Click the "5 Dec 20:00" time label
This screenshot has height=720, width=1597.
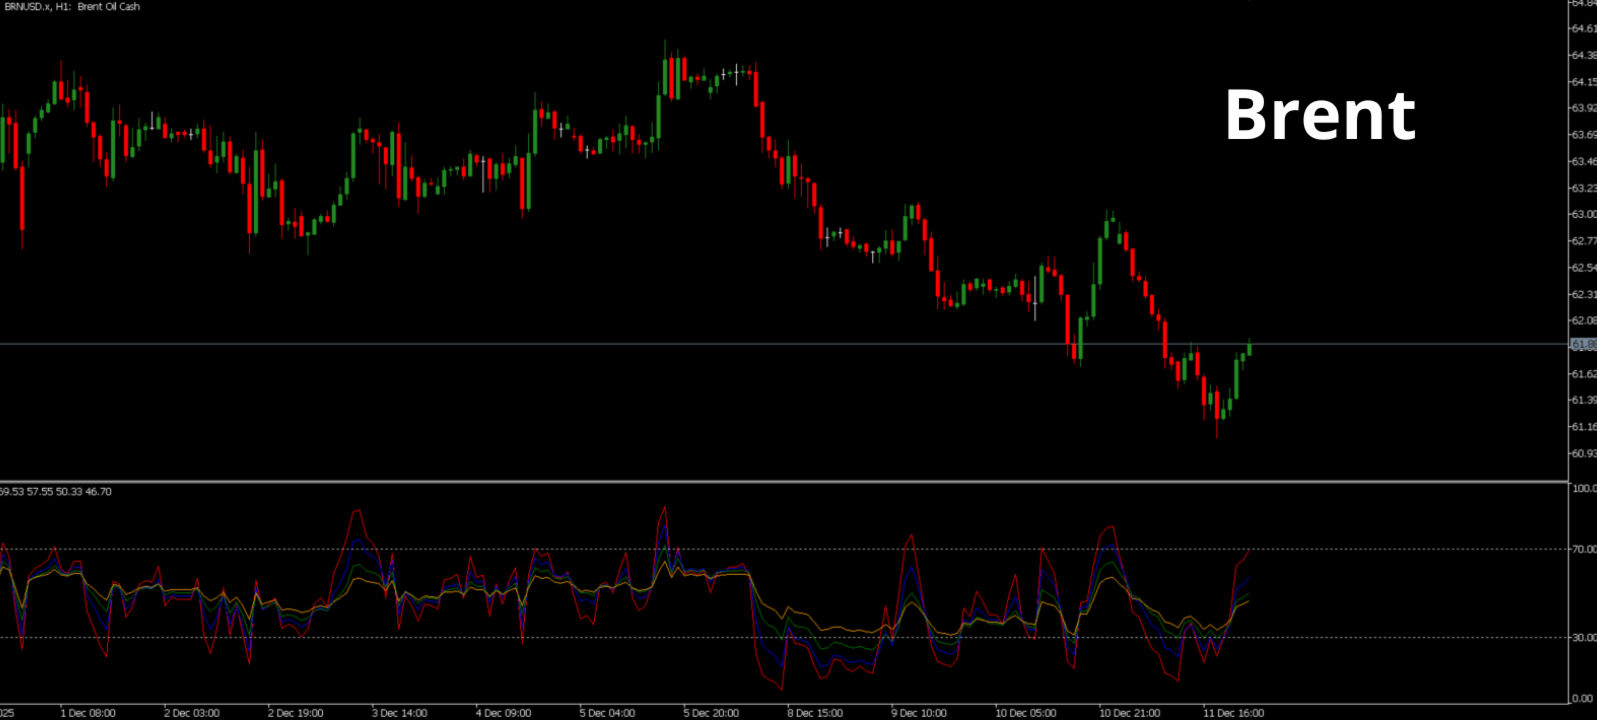click(x=711, y=713)
